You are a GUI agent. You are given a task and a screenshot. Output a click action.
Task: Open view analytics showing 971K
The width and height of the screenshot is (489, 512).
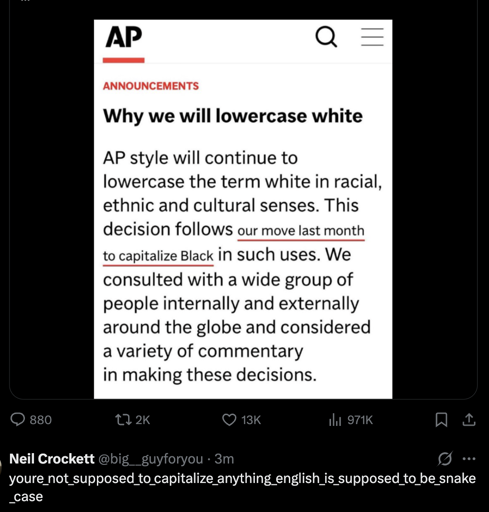(335, 420)
